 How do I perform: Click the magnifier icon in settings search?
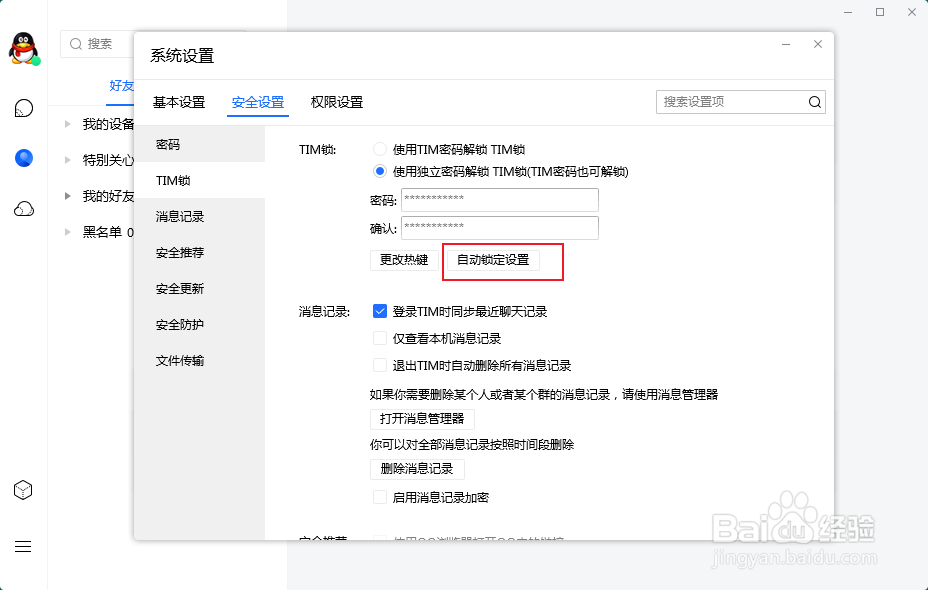click(815, 102)
